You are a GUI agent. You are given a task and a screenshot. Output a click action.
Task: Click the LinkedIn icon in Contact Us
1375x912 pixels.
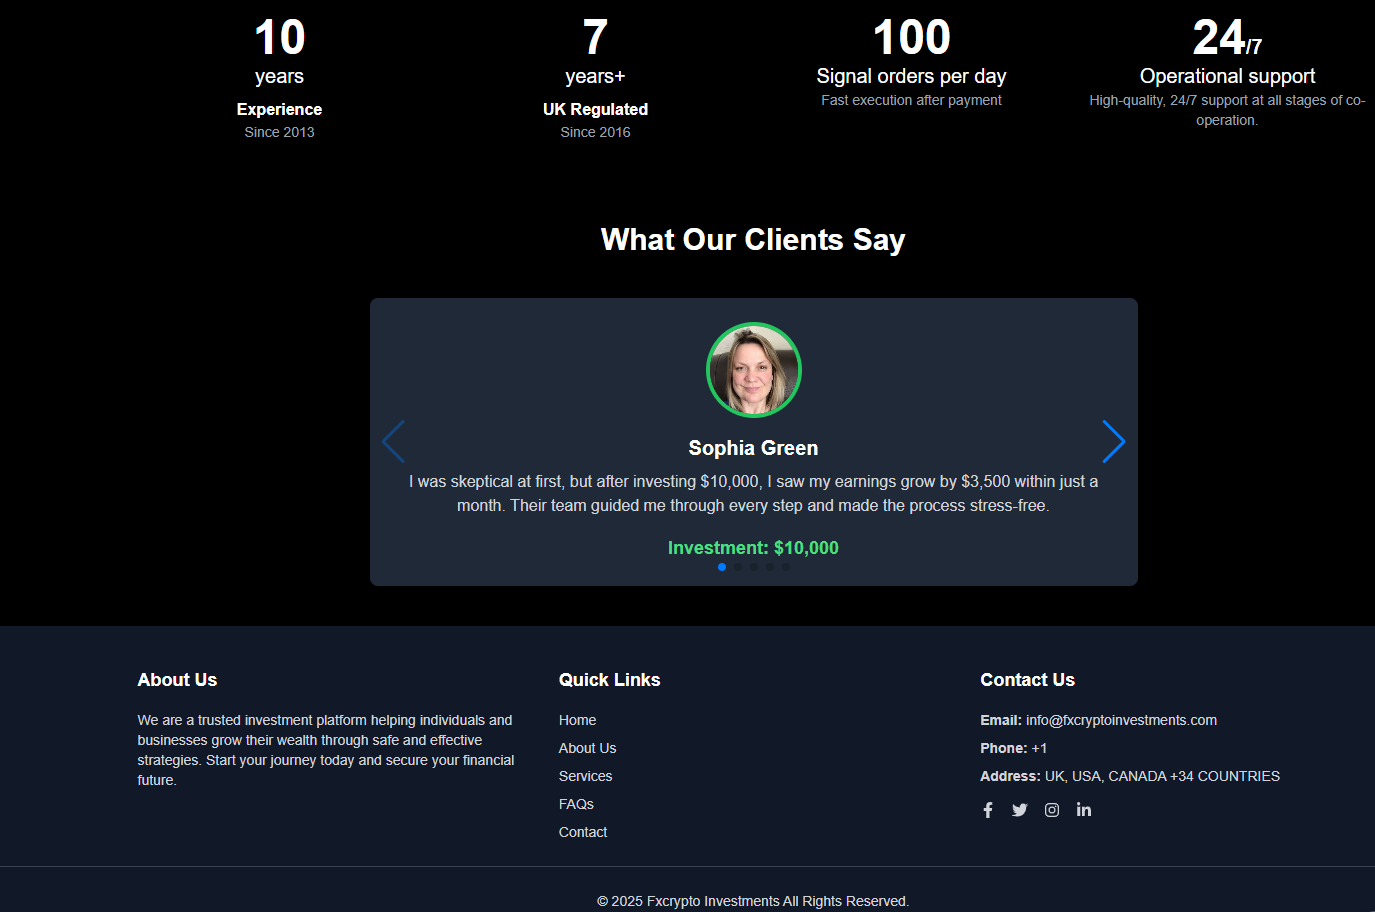(x=1084, y=810)
